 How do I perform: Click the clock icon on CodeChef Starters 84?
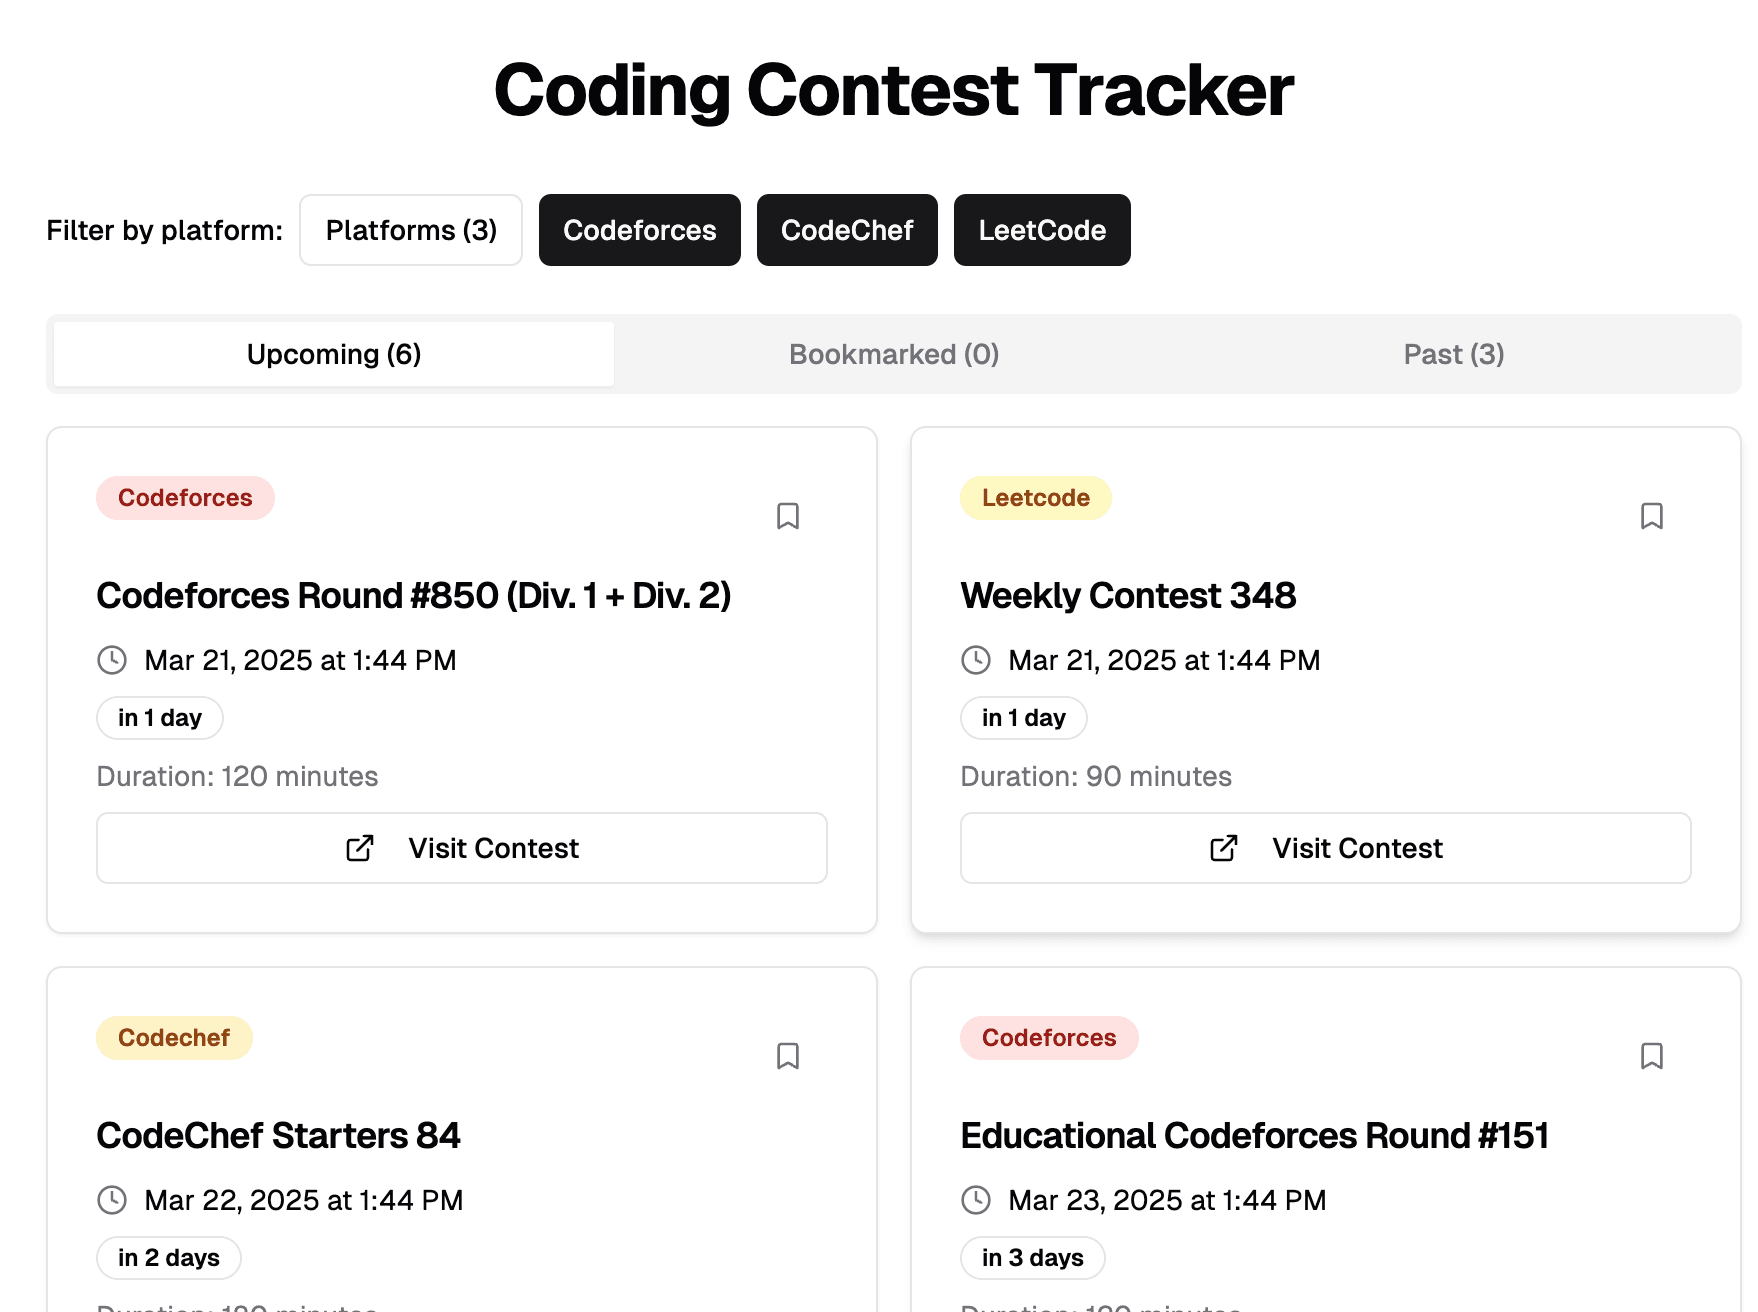coord(111,1200)
